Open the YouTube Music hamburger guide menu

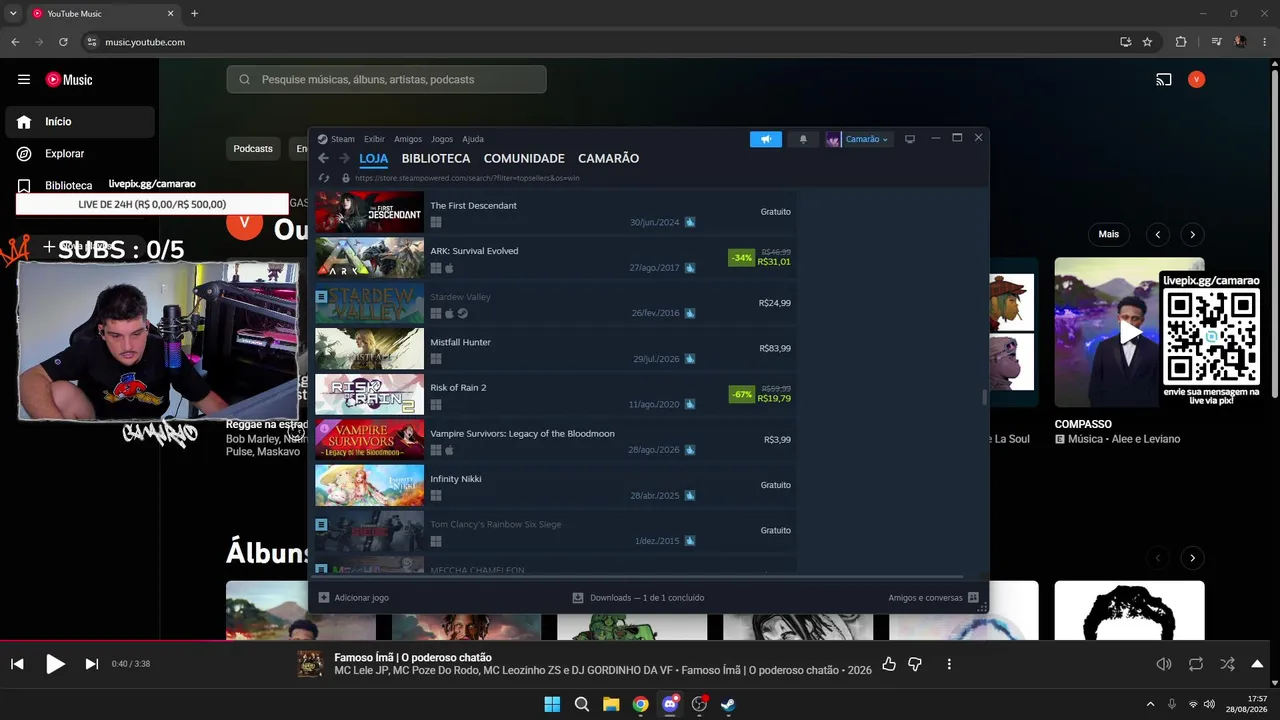click(x=24, y=79)
